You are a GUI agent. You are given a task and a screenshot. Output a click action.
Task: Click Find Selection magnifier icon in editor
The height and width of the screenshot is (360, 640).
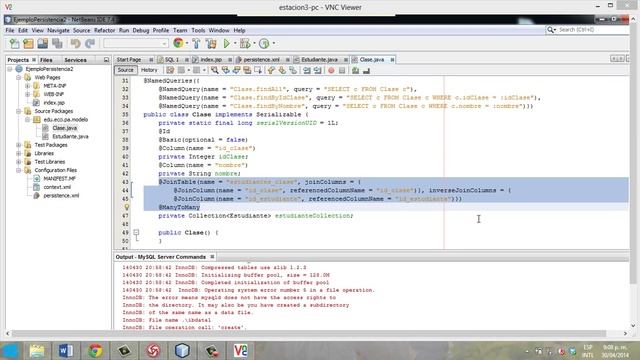pos(215,71)
